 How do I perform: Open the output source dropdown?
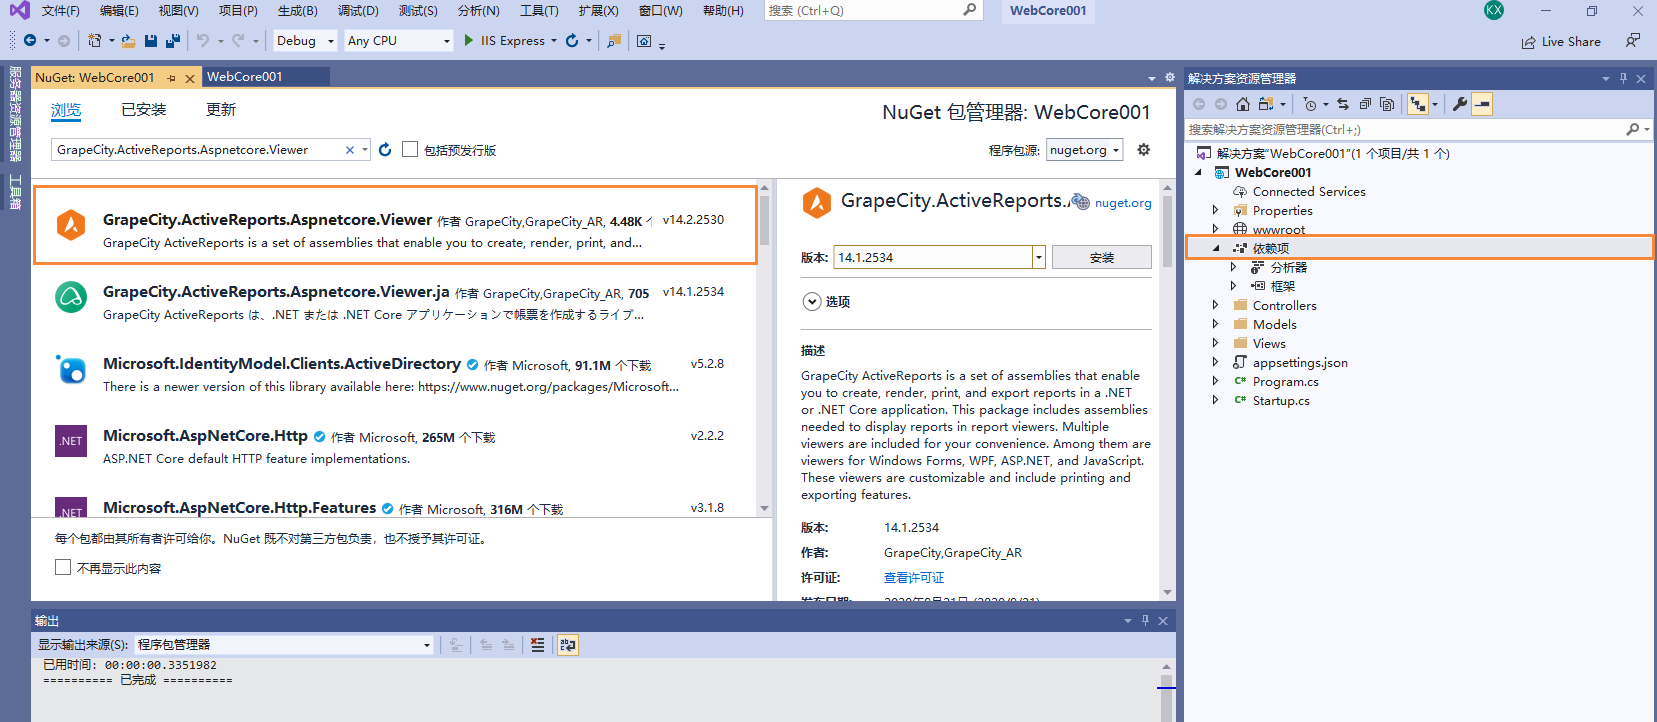coord(284,645)
